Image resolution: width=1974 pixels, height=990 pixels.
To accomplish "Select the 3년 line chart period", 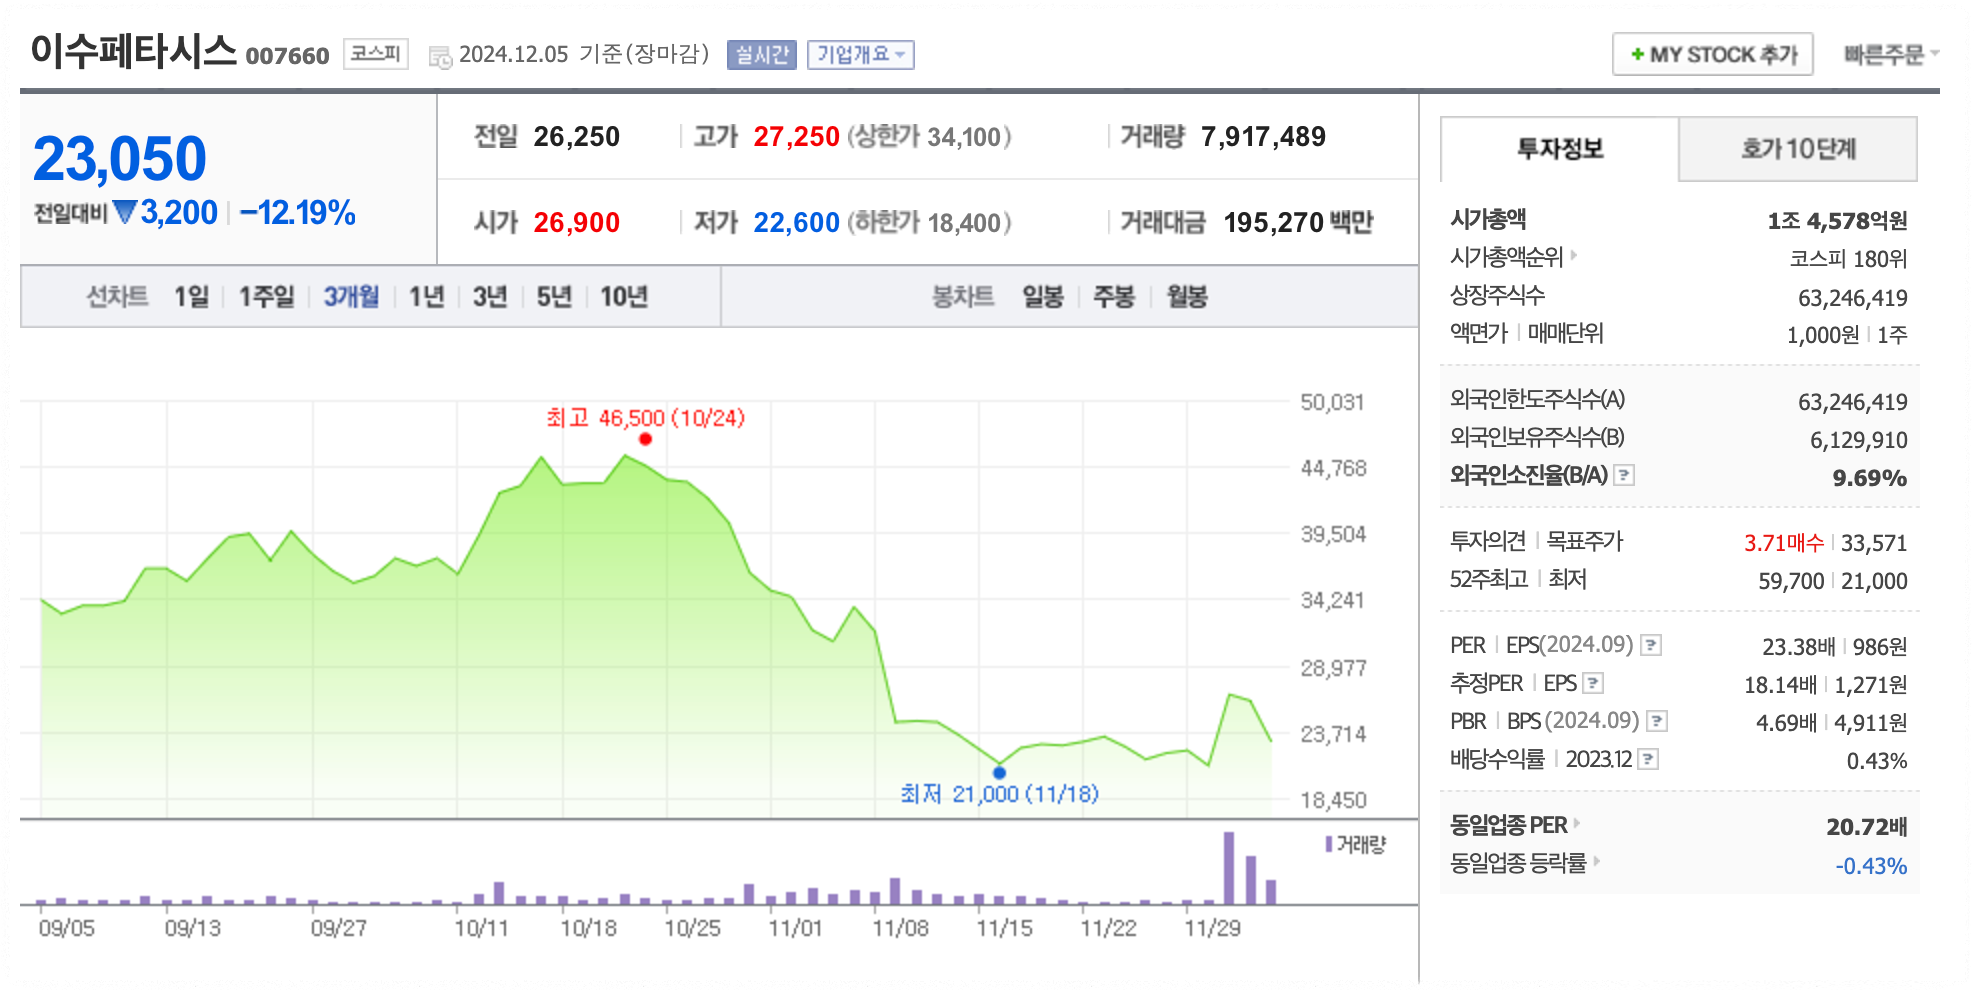I will [490, 296].
